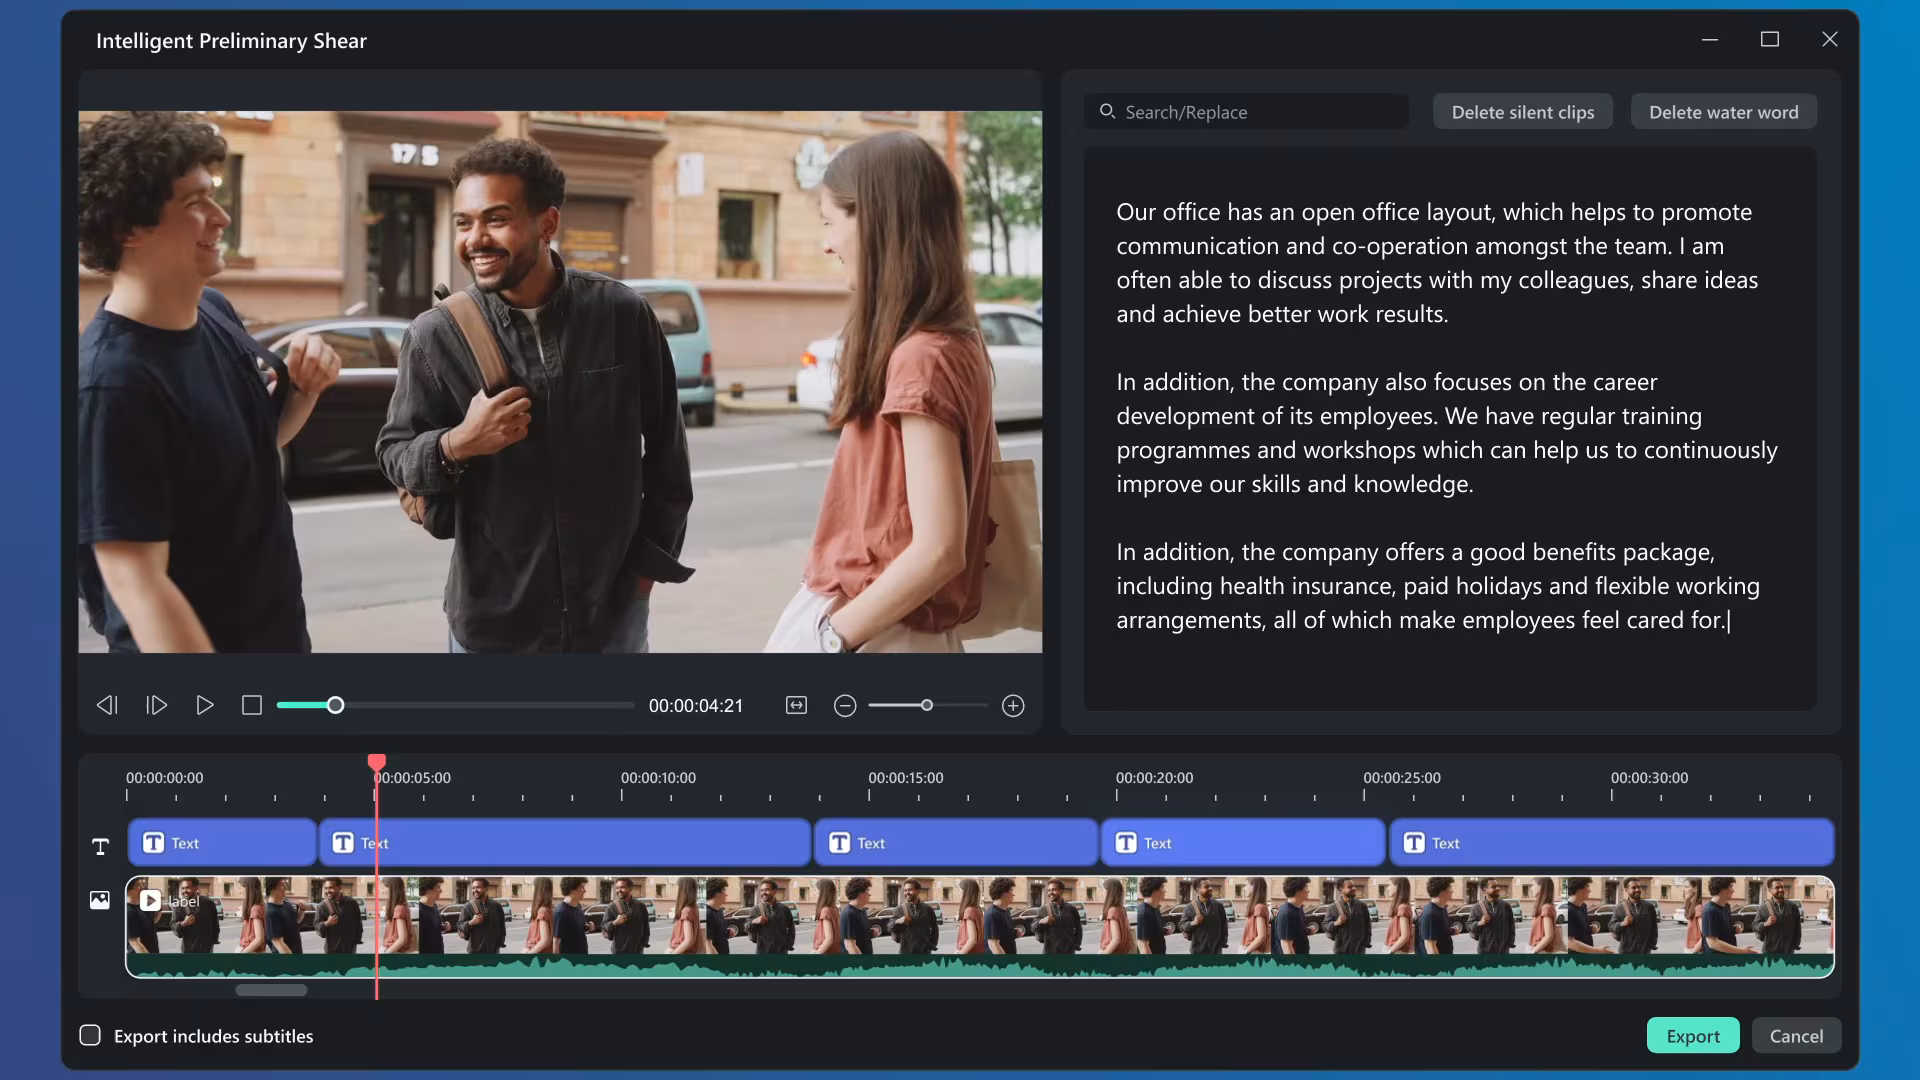Select the first Text clip on the timeline
This screenshot has width=1920, height=1080.
click(222, 843)
